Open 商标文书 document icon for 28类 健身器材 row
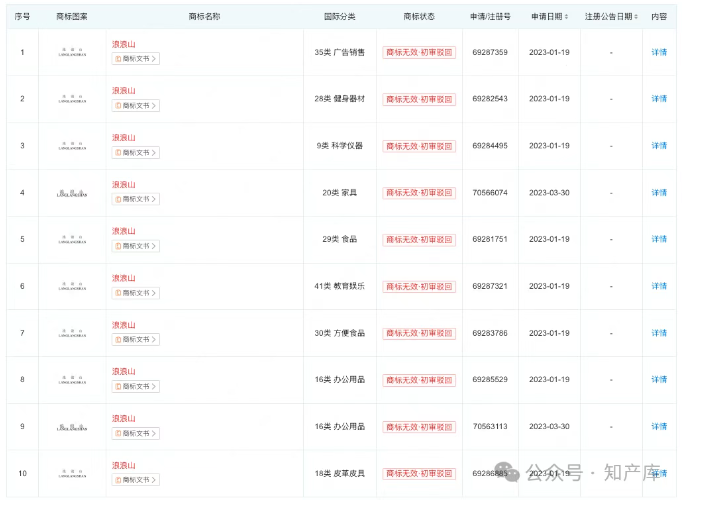 click(118, 106)
